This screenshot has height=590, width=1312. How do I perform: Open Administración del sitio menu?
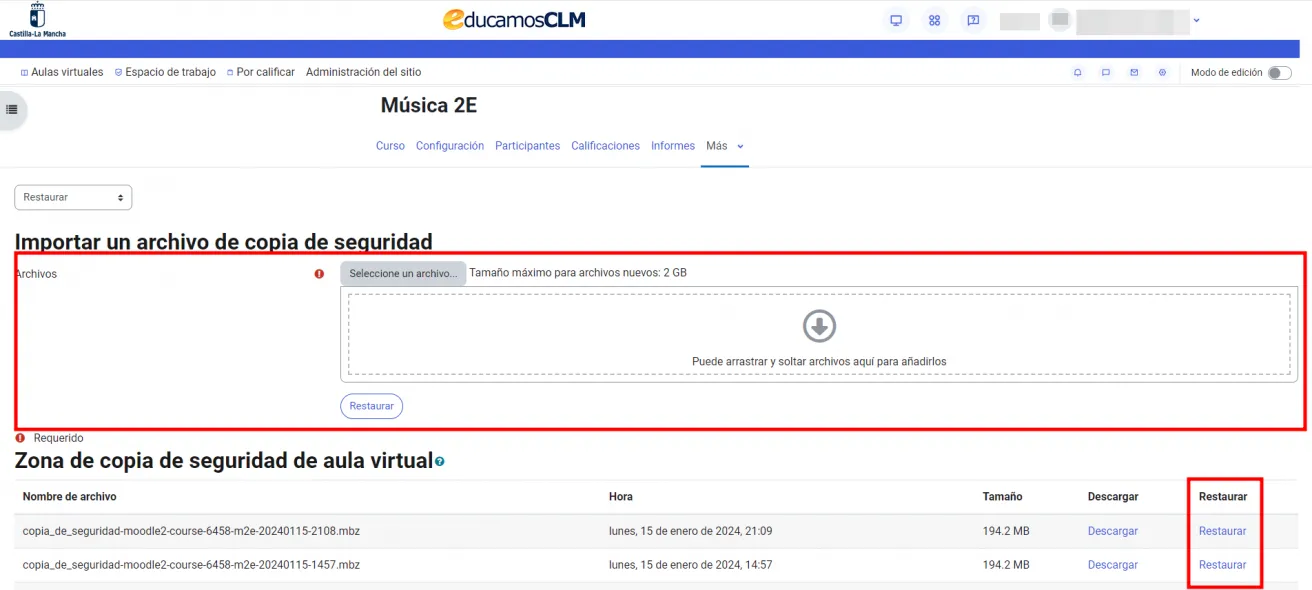[x=364, y=71]
